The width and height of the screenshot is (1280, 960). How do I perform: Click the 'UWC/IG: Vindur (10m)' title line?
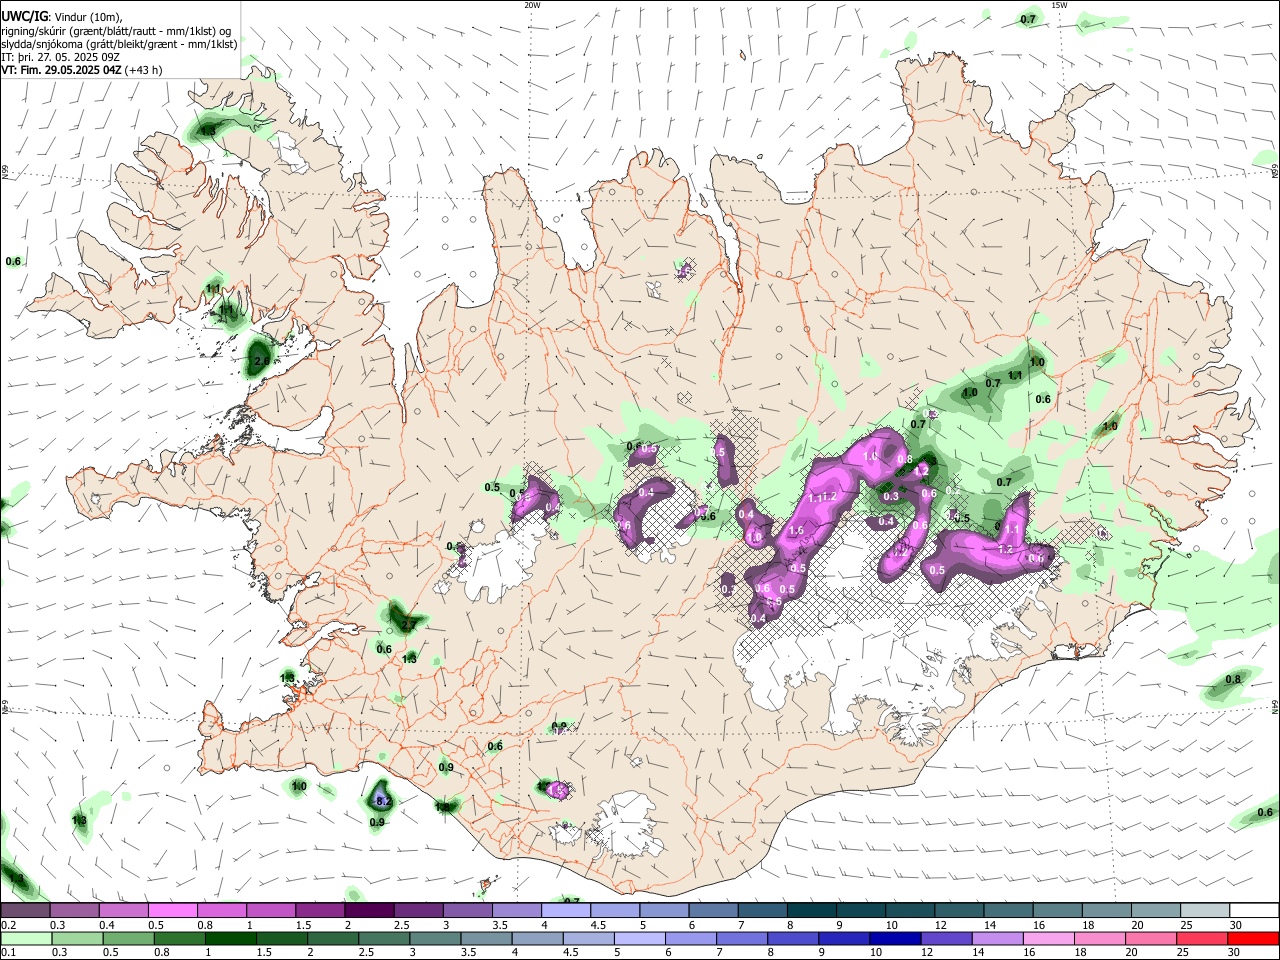62,17
